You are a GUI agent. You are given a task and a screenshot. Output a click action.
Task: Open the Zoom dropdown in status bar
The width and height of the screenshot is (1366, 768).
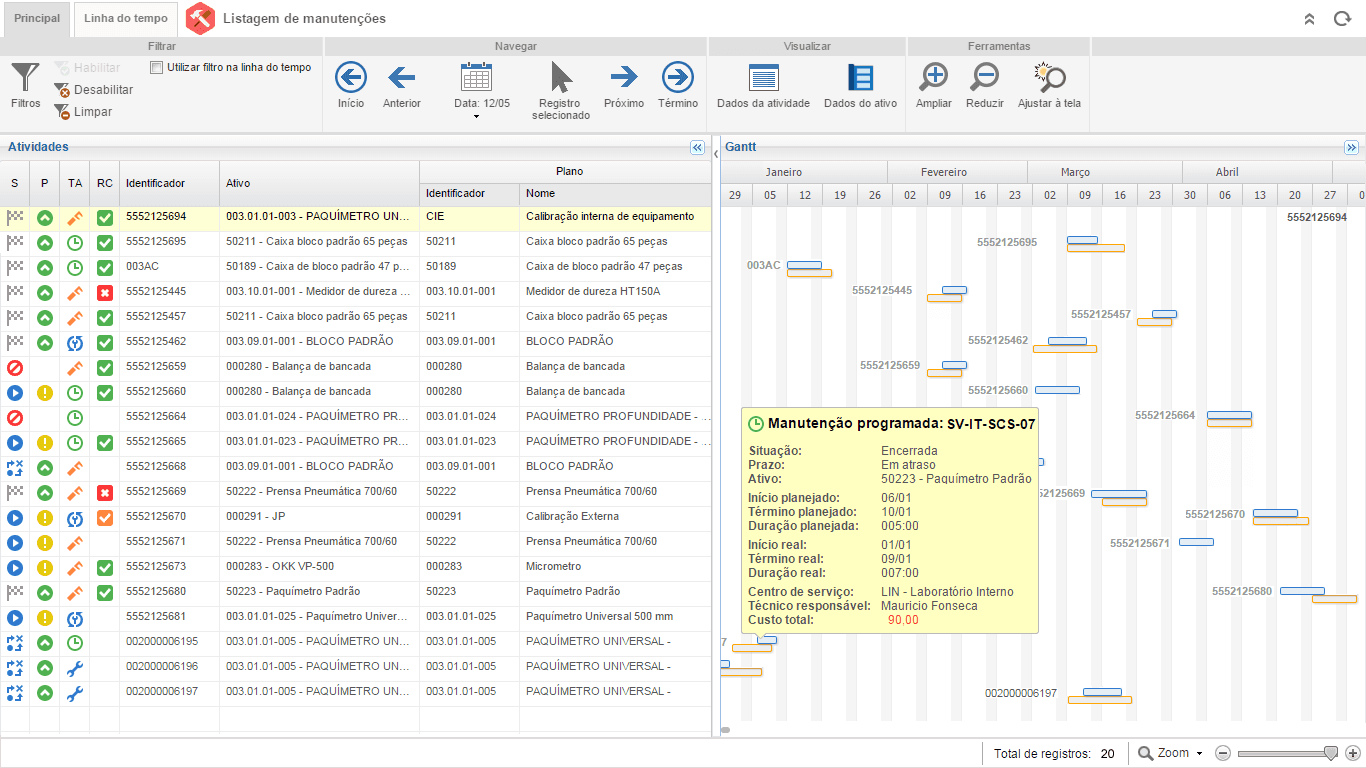click(x=1170, y=753)
